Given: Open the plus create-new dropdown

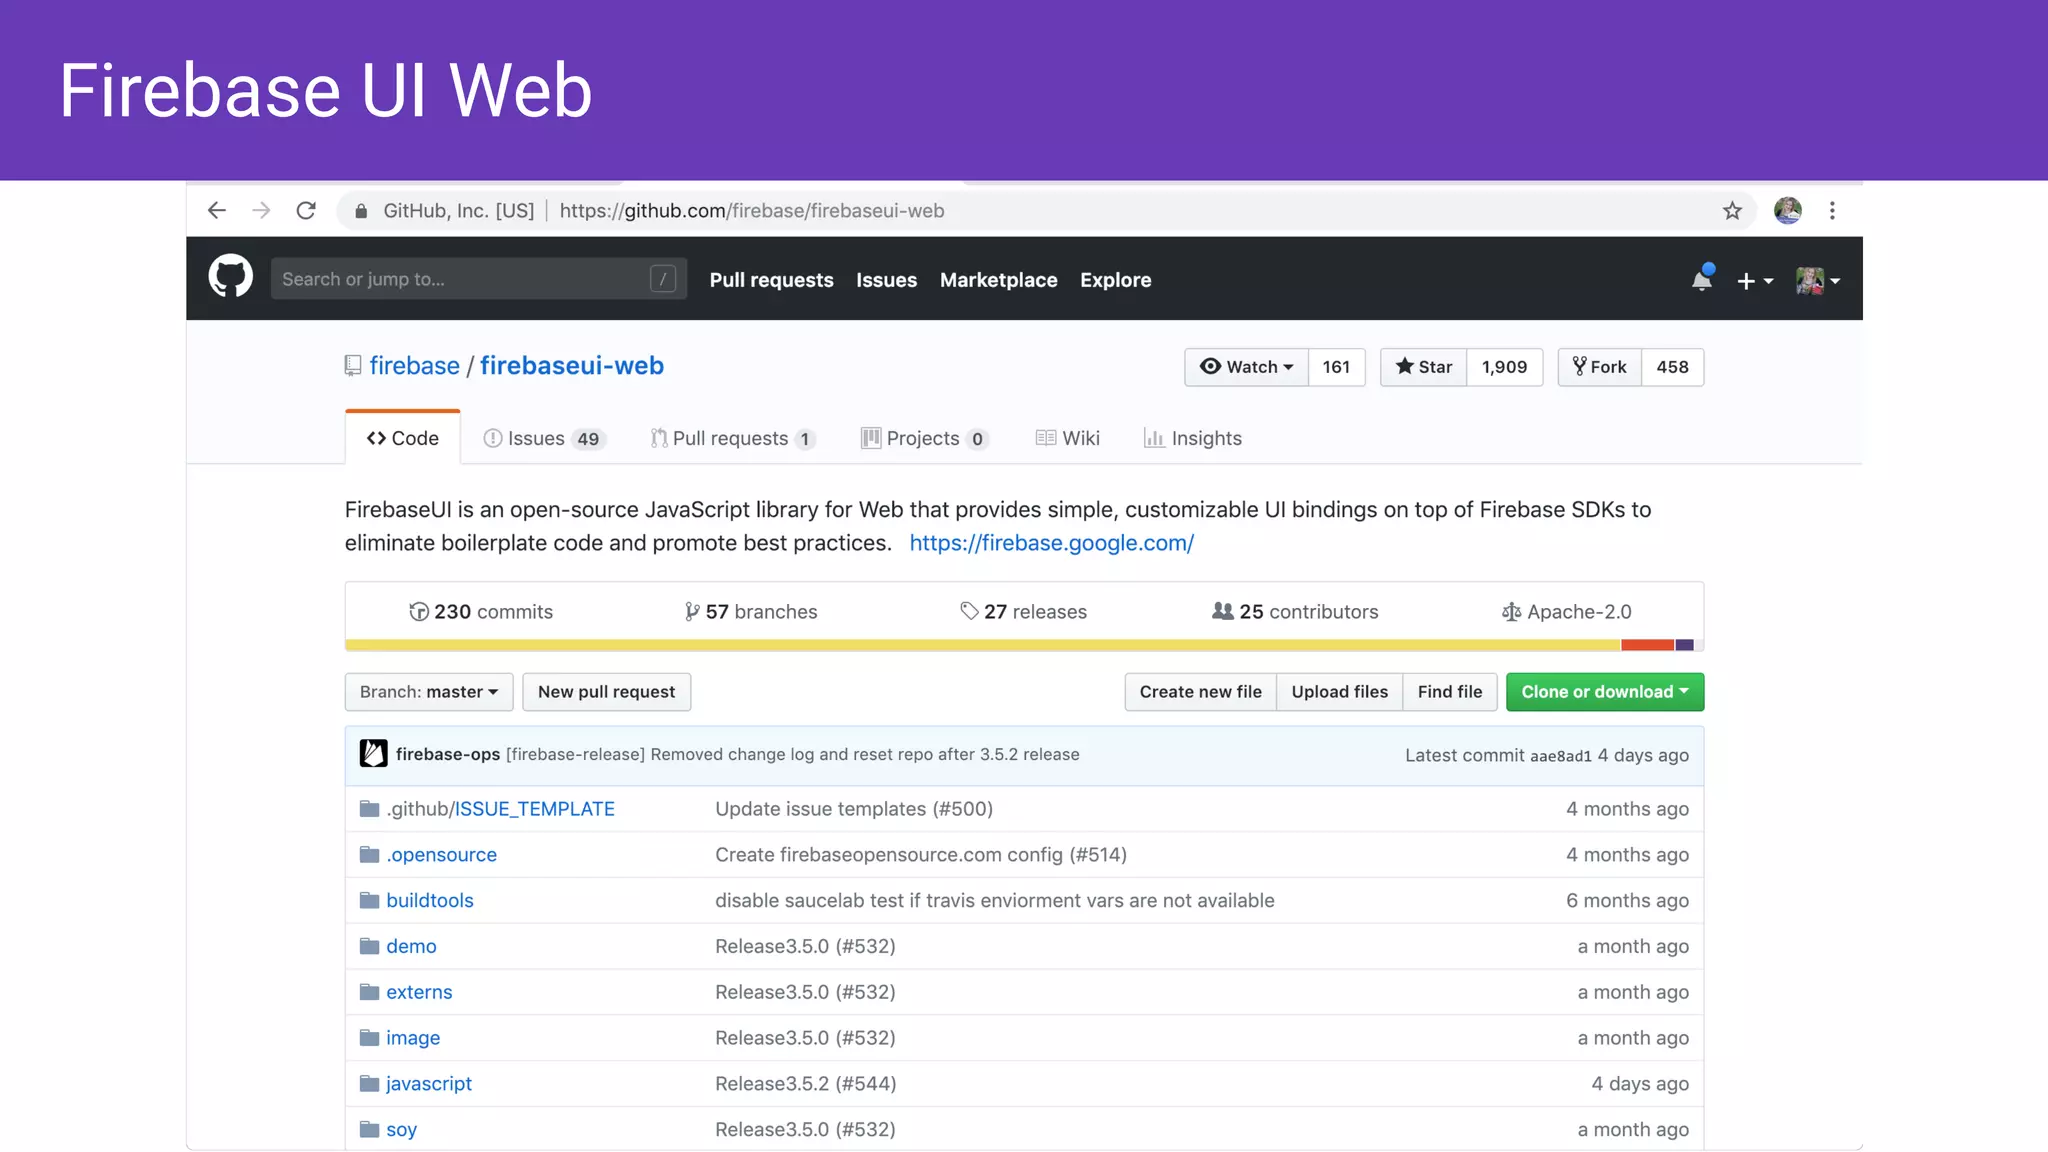Looking at the screenshot, I should [x=1755, y=281].
